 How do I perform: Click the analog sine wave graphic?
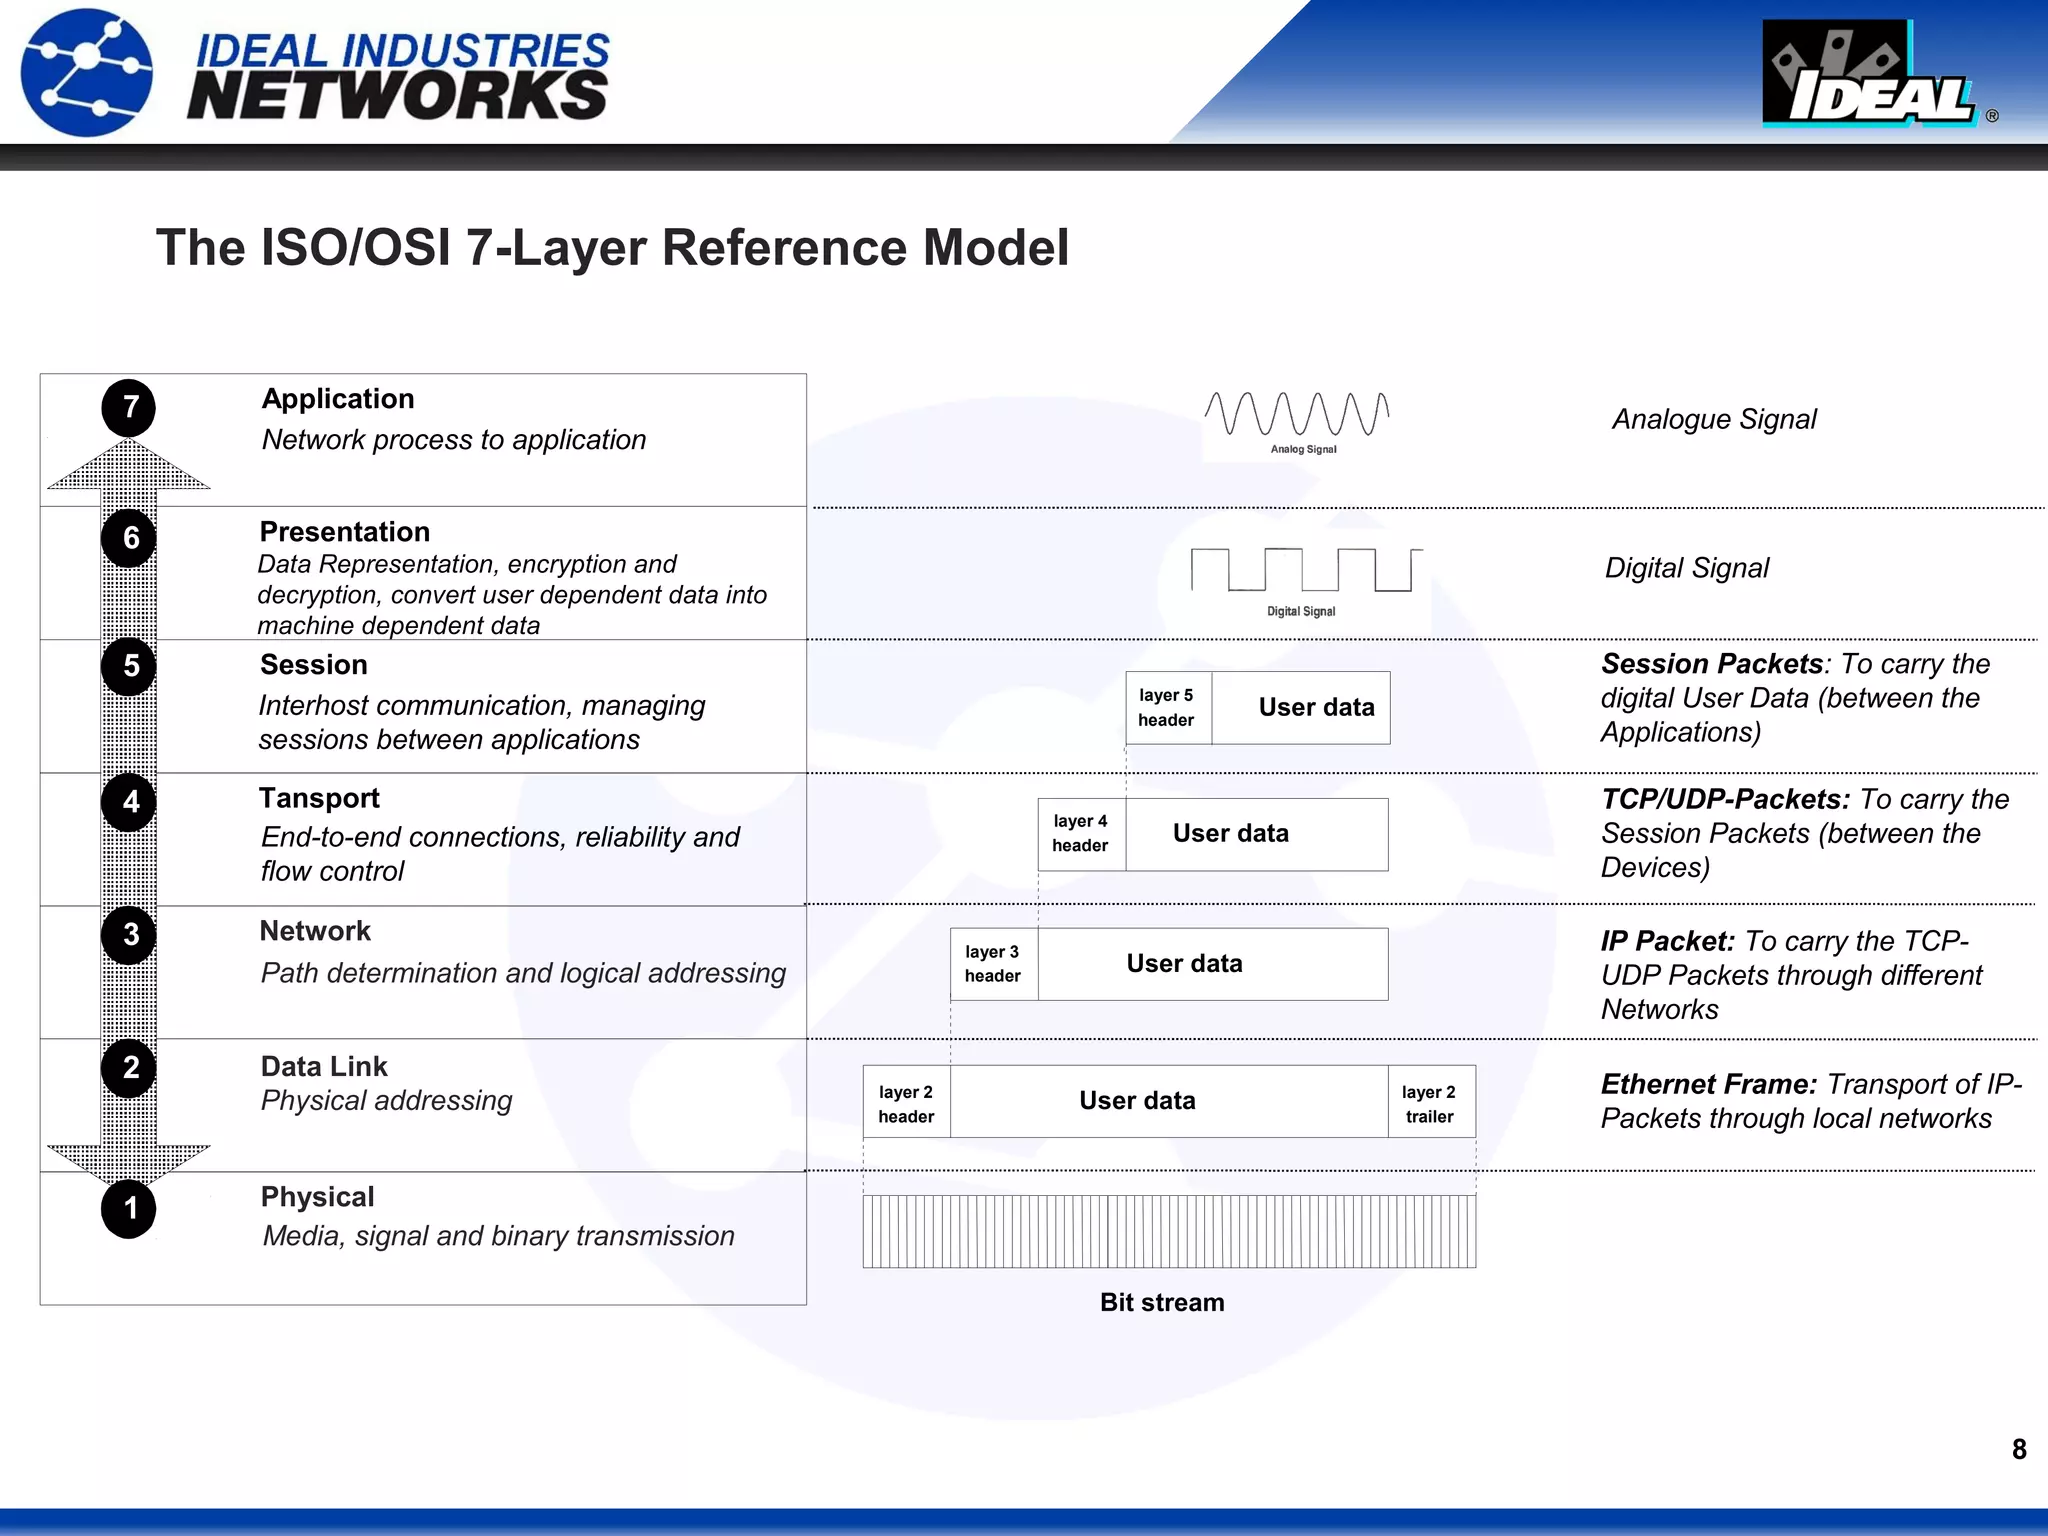click(x=1297, y=414)
